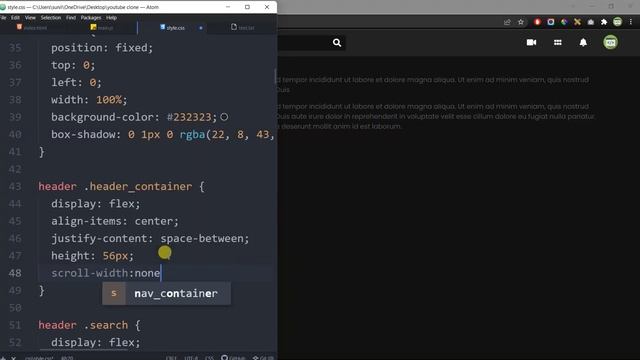The height and width of the screenshot is (360, 640).
Task: Click 'justify-content: space-between;' on line 46
Action: 150,238
